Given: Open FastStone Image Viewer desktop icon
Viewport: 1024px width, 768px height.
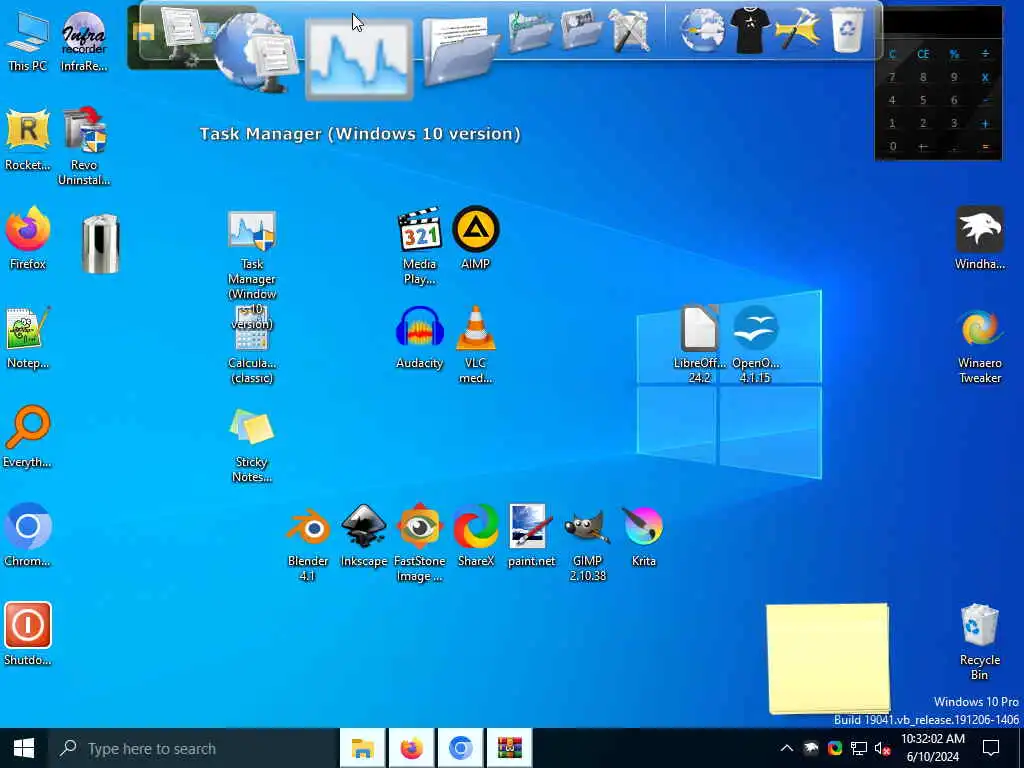Looking at the screenshot, I should pos(419,542).
